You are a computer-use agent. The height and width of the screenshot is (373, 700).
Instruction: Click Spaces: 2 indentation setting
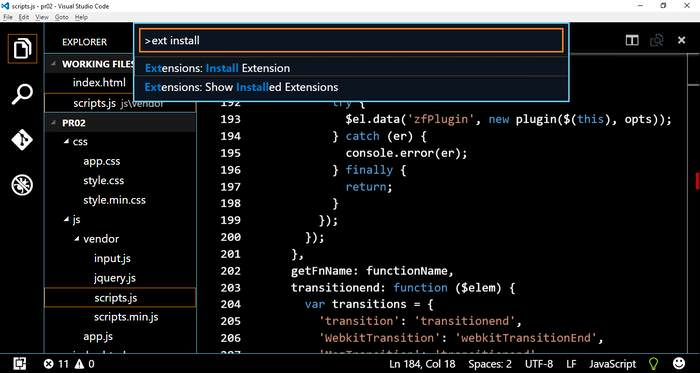pyautogui.click(x=490, y=364)
